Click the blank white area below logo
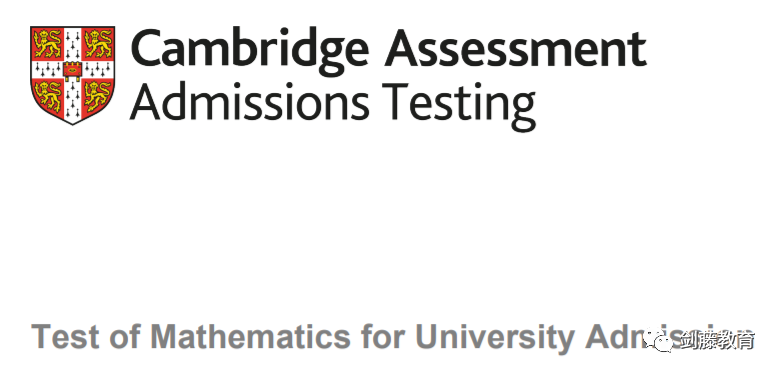781x375 pixels. pyautogui.click(x=390, y=219)
